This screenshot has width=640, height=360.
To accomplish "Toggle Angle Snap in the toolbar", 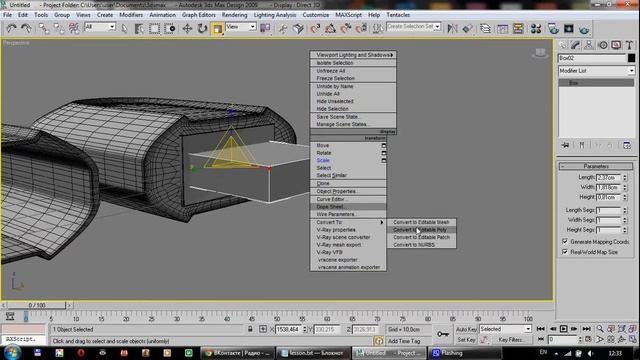I will click(x=331, y=28).
